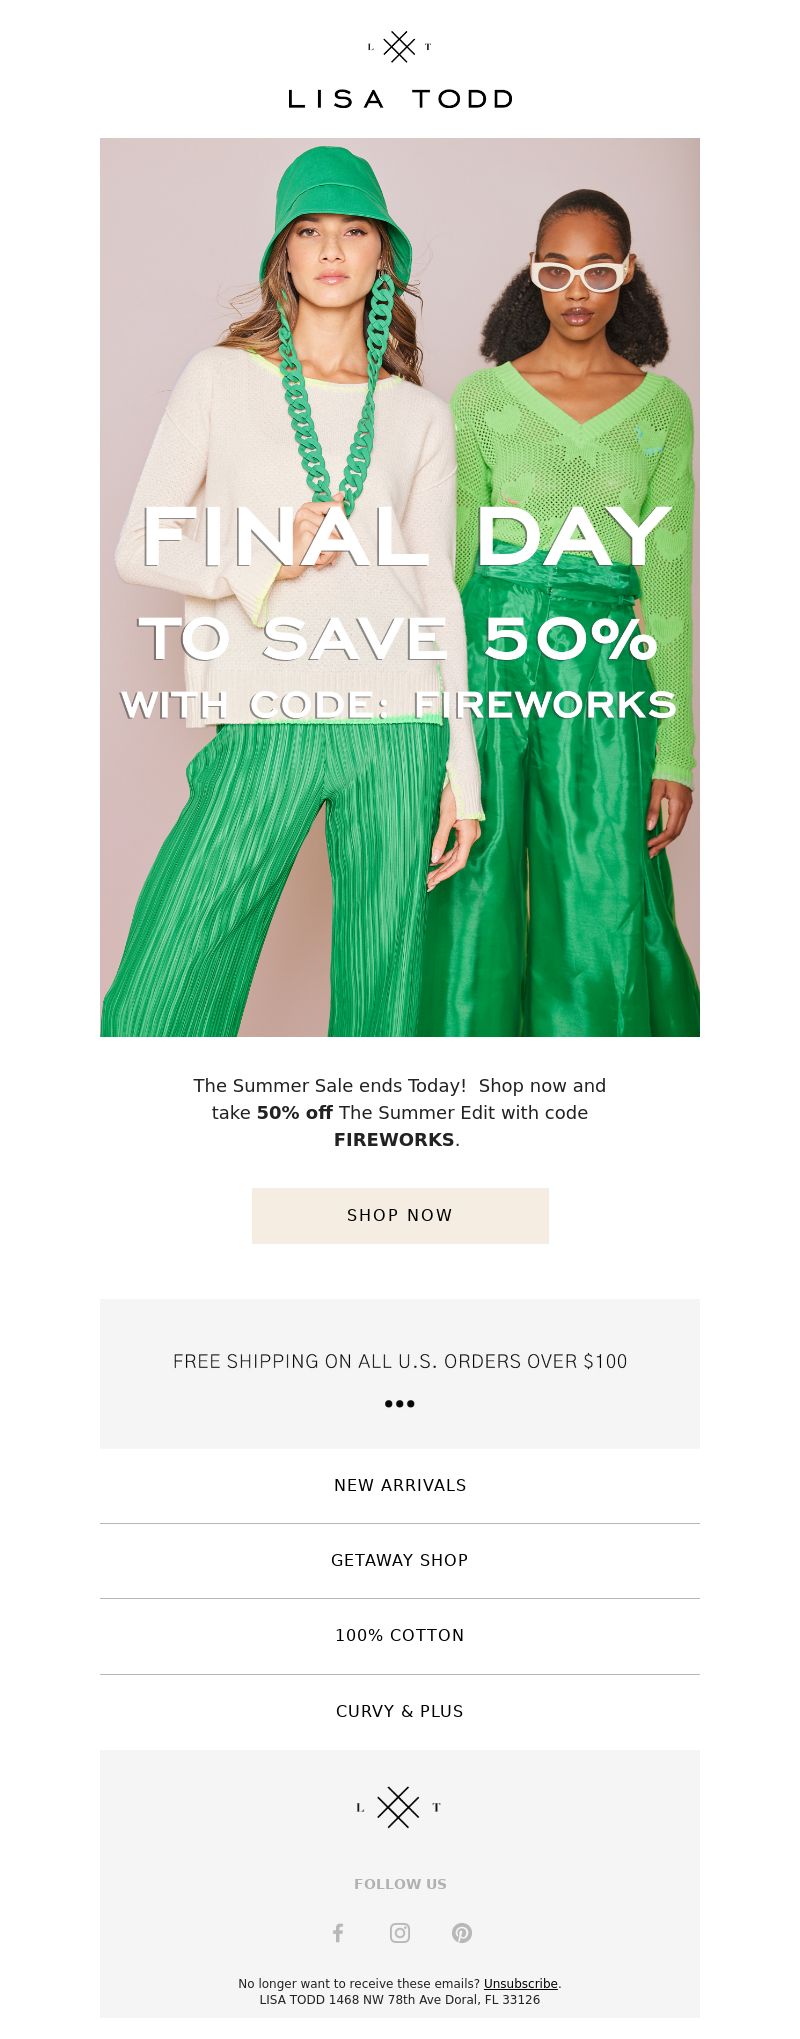Click the FOLLOW US label
This screenshot has width=800, height=2039.
point(400,1884)
